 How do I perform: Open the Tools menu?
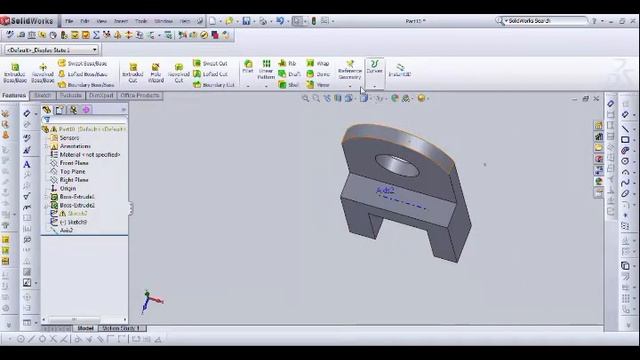[141, 21]
